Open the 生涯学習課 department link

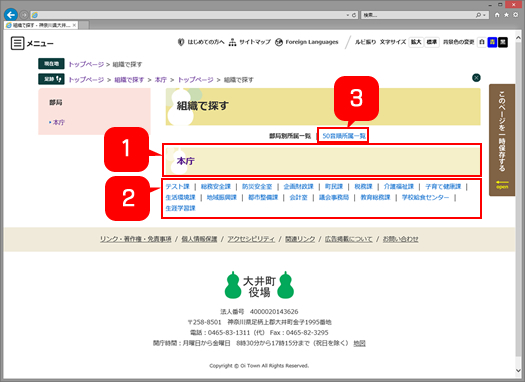(x=180, y=208)
